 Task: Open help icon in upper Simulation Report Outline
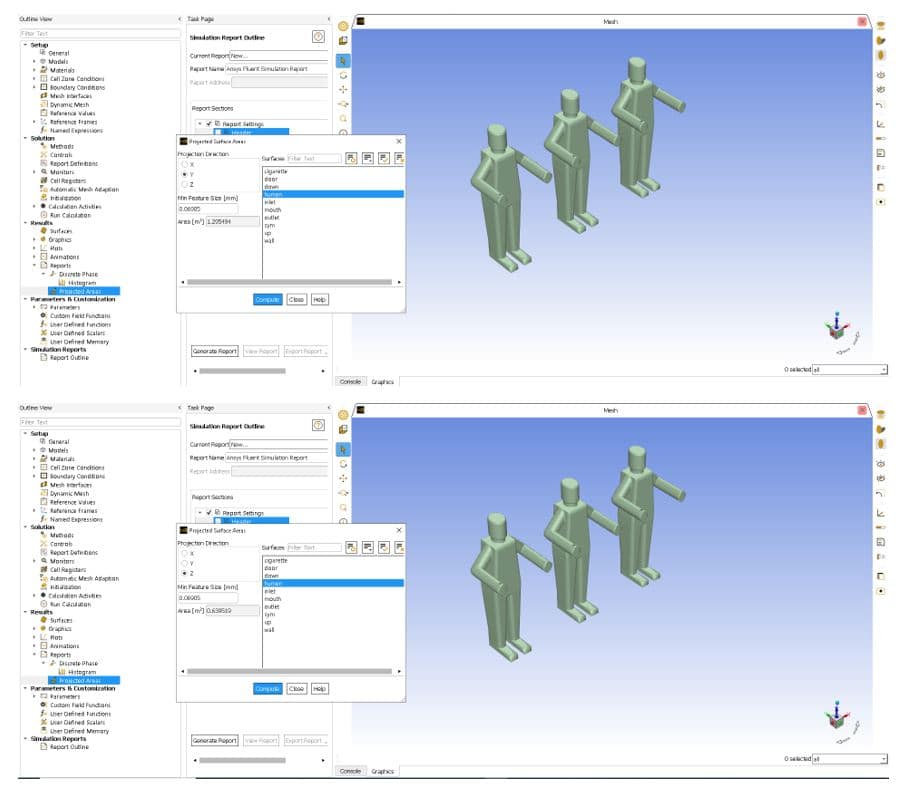click(x=318, y=36)
